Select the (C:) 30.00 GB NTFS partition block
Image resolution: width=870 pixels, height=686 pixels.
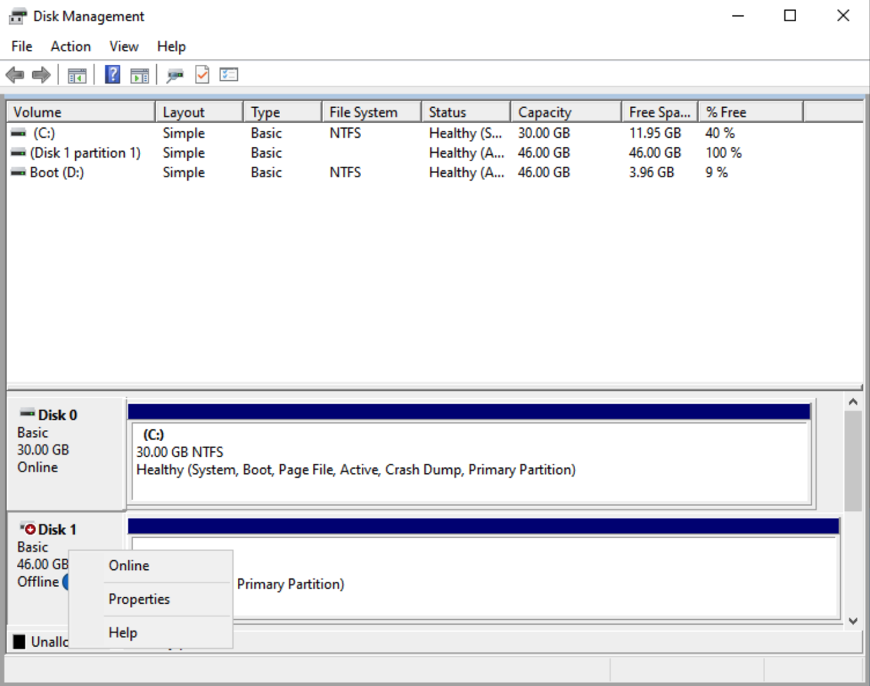point(471,462)
